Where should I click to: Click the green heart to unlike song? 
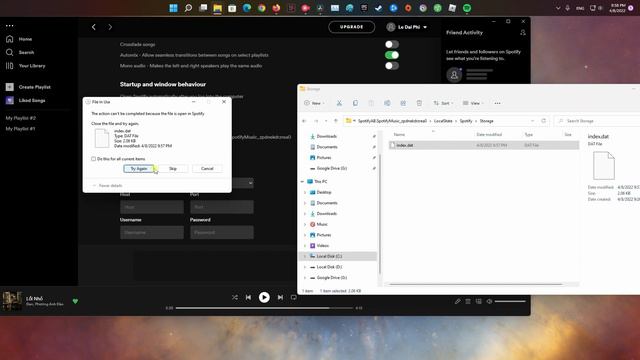pos(75,301)
